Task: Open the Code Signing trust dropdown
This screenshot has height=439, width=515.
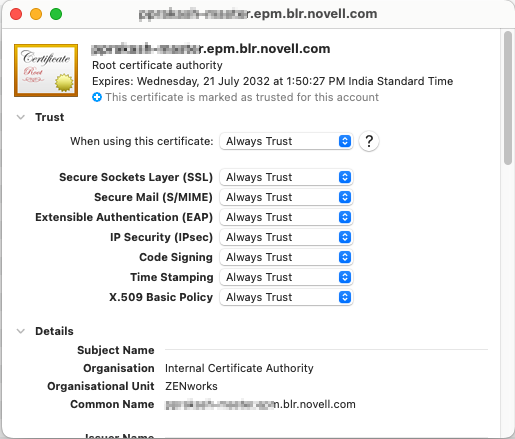Action: (x=286, y=257)
